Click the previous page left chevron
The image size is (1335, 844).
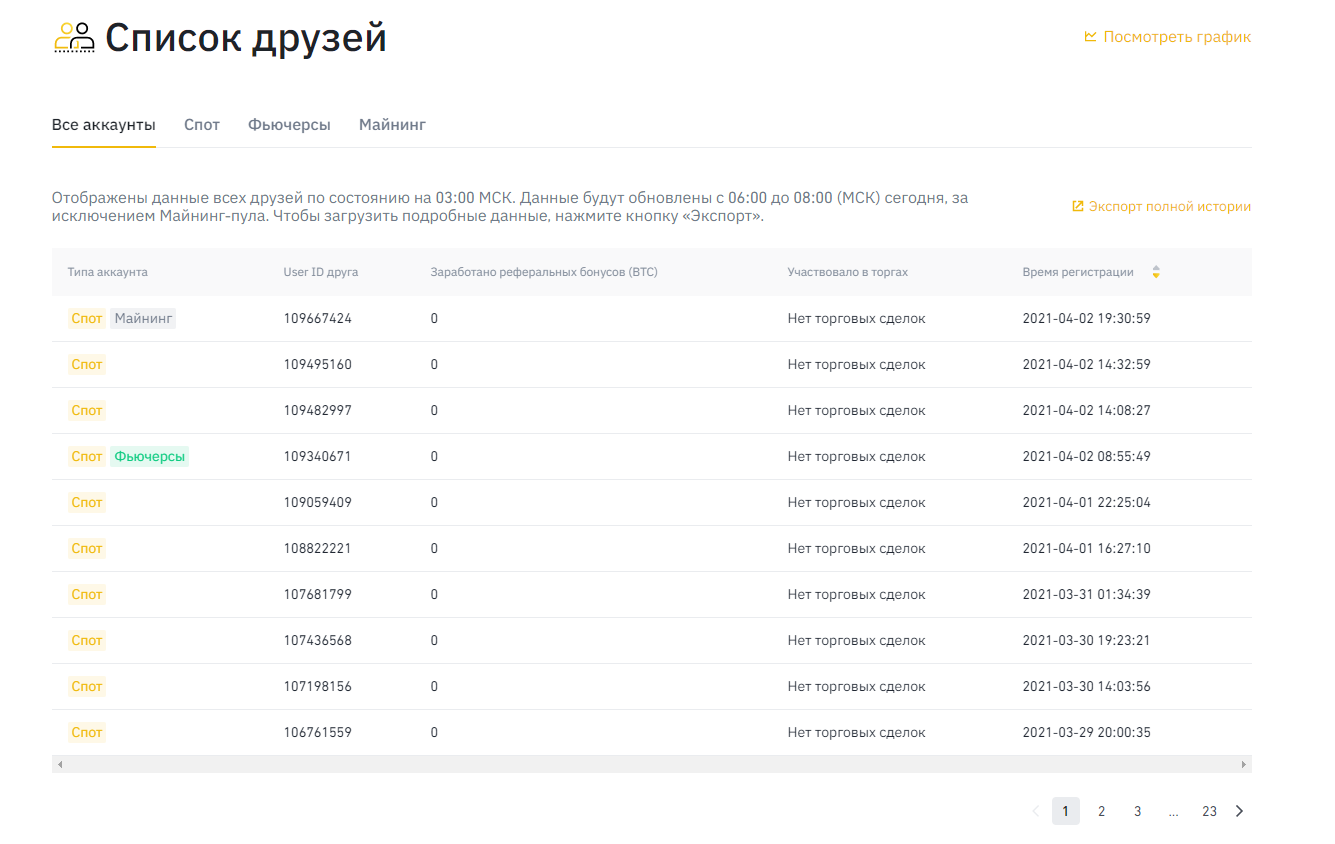(x=1035, y=811)
